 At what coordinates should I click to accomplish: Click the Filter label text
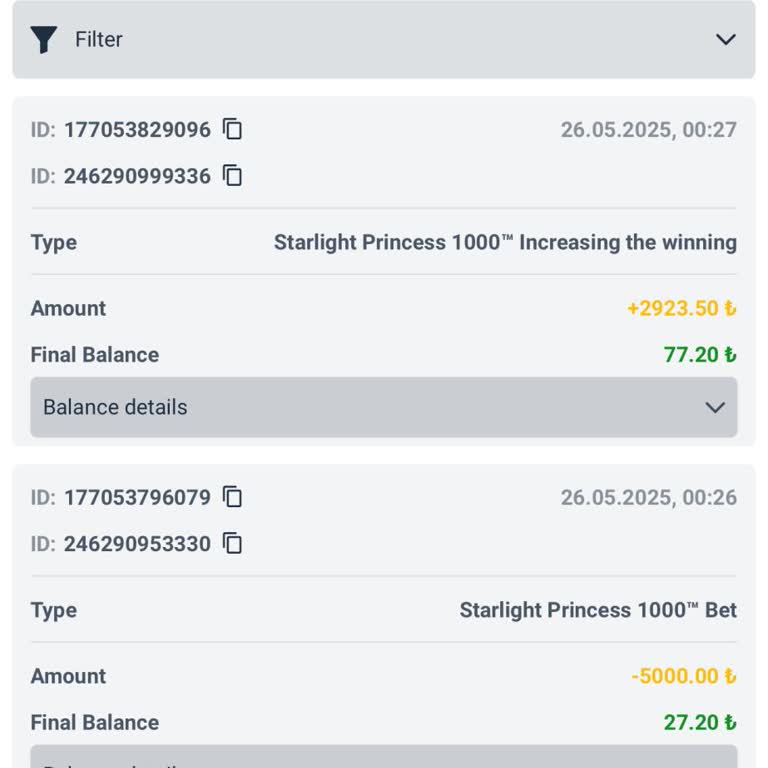(99, 40)
